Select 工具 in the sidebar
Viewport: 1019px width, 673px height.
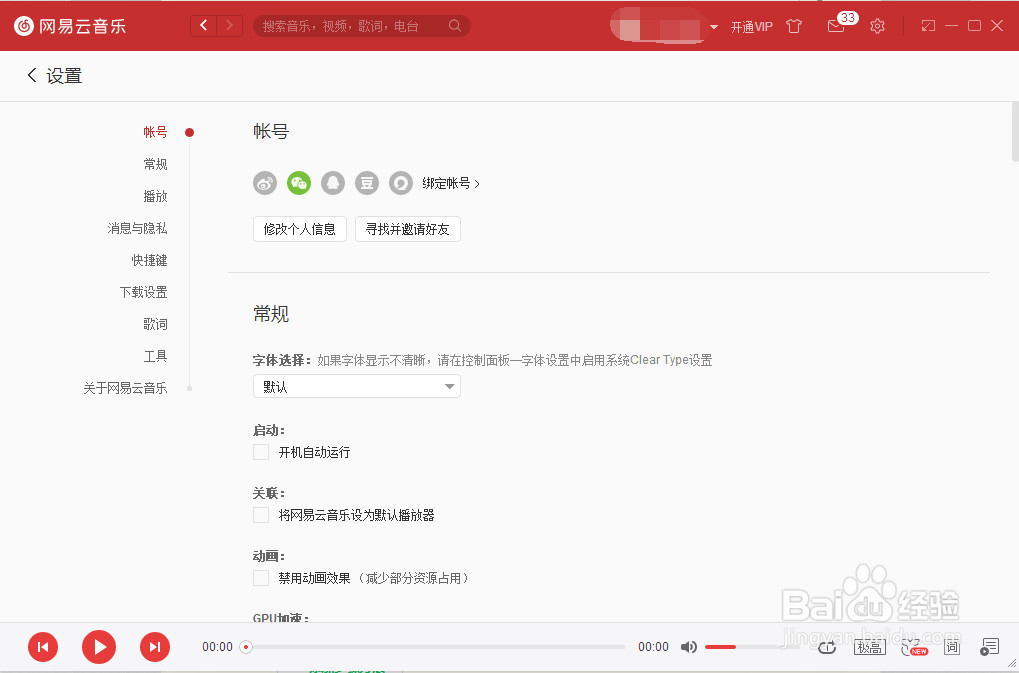[x=155, y=356]
